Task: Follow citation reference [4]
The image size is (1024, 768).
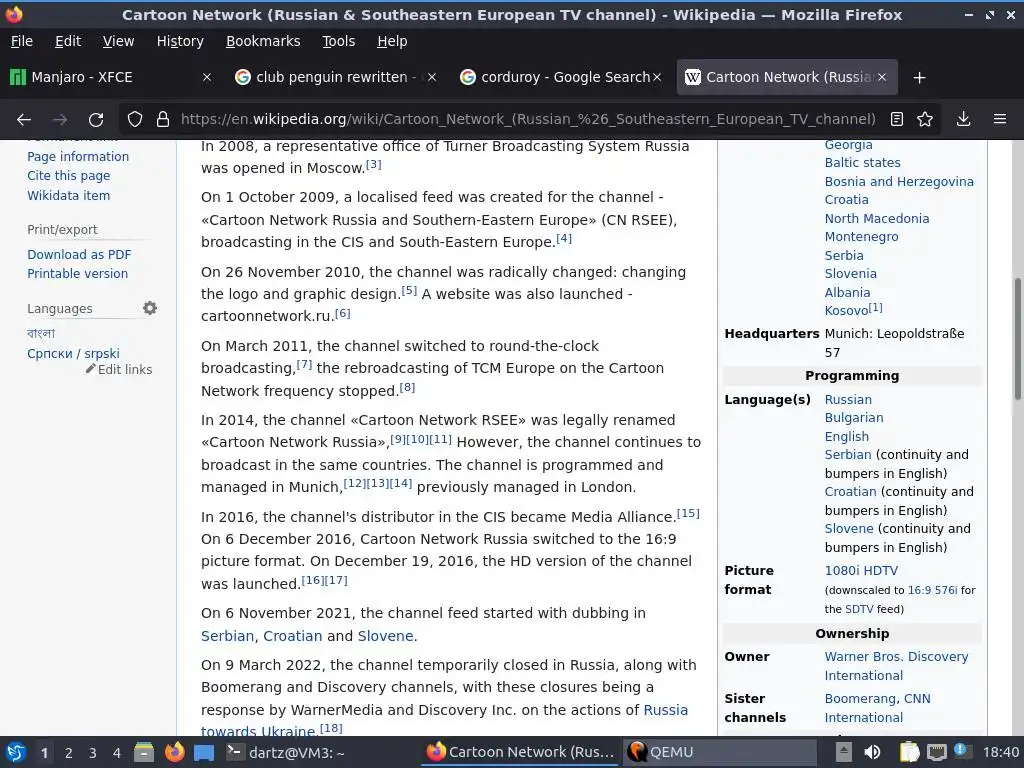Action: tap(564, 238)
